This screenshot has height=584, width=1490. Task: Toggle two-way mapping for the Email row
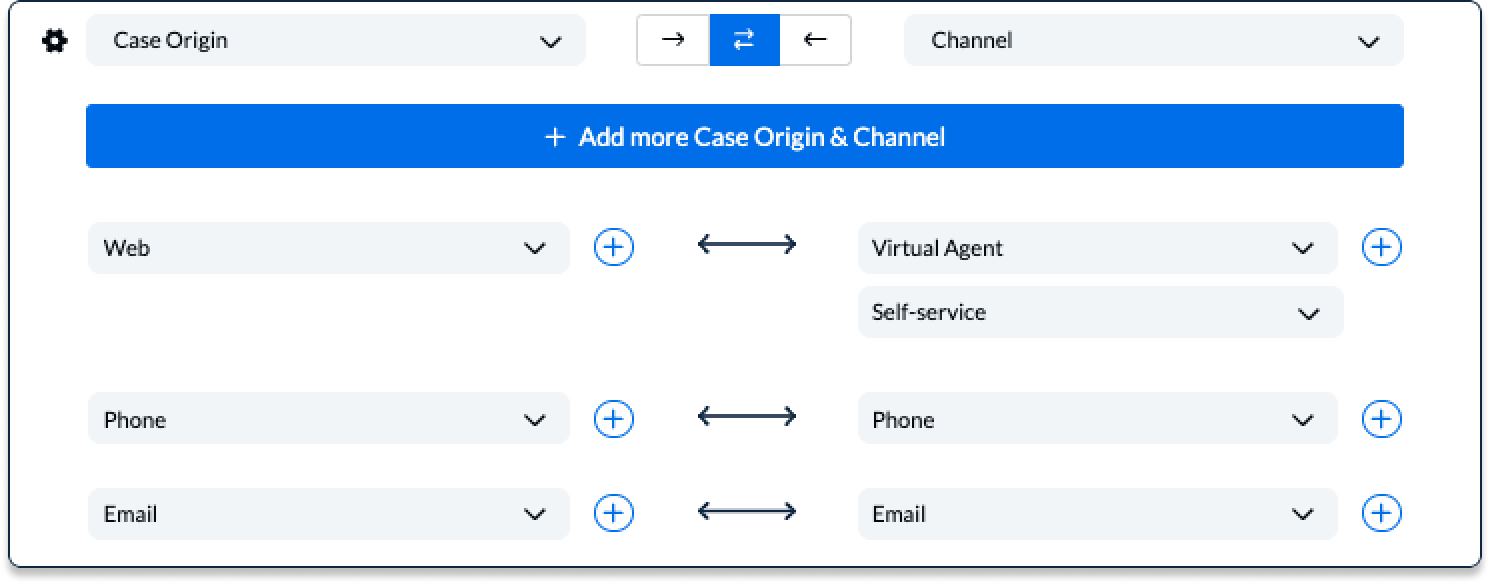(x=745, y=510)
